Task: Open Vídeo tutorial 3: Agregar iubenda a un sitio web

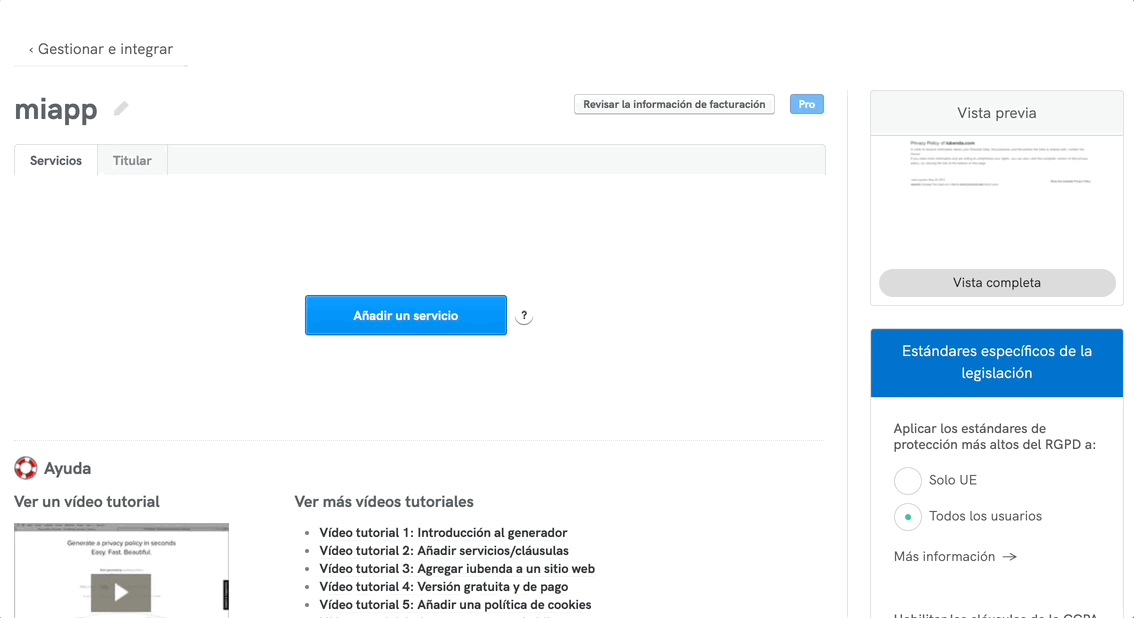Action: pos(456,568)
